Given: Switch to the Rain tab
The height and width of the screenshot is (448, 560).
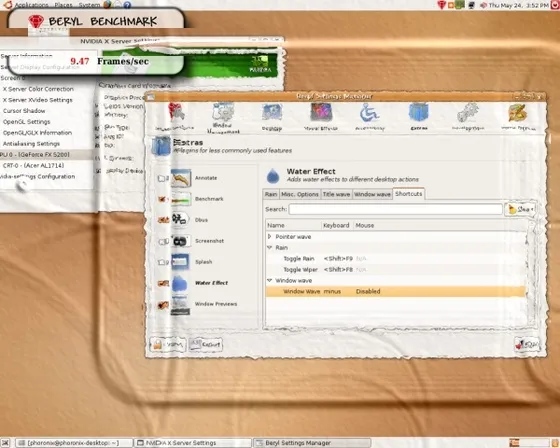Looking at the screenshot, I should (x=271, y=194).
